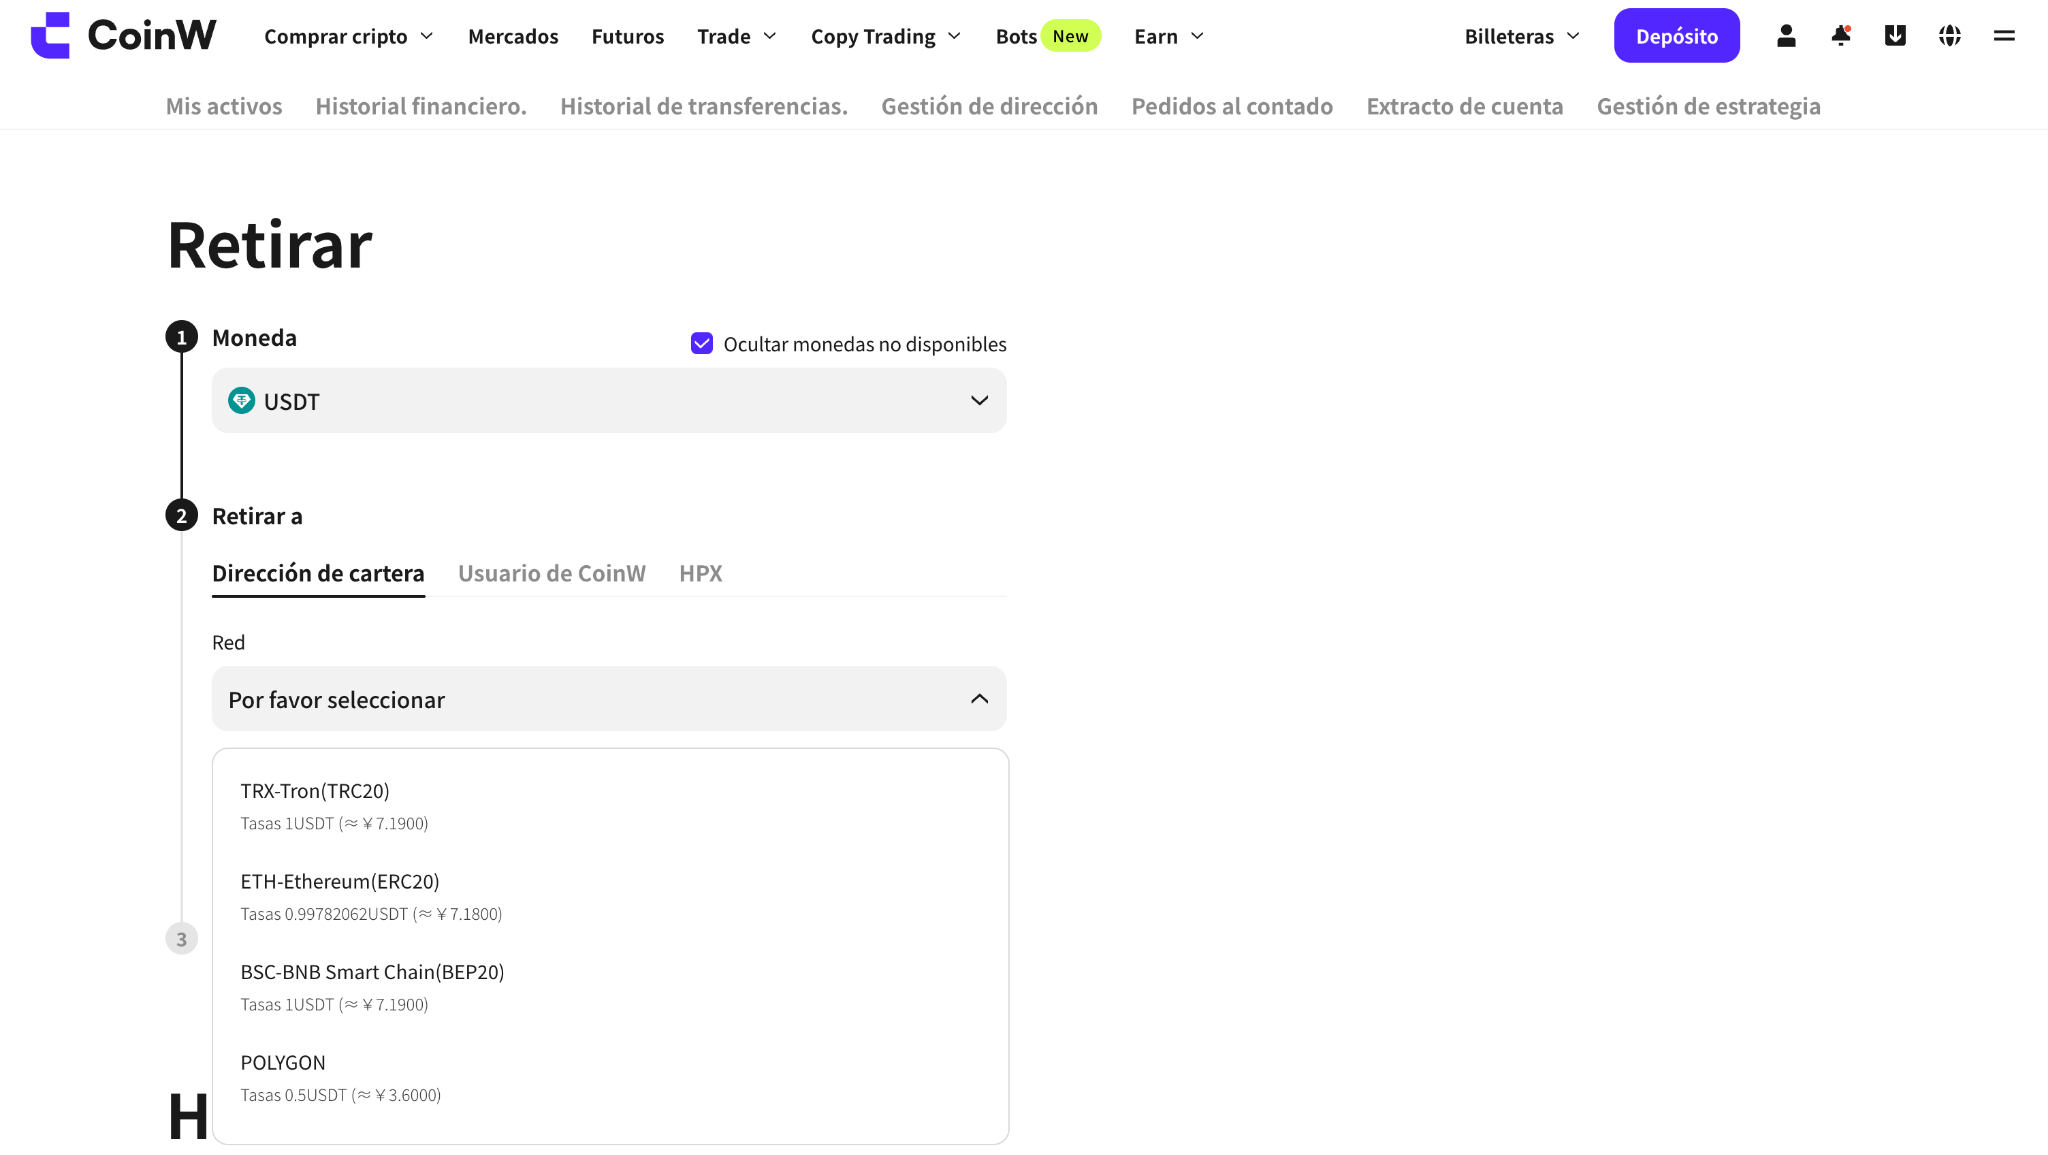Expand the Comprar cripto menu

[x=348, y=37]
